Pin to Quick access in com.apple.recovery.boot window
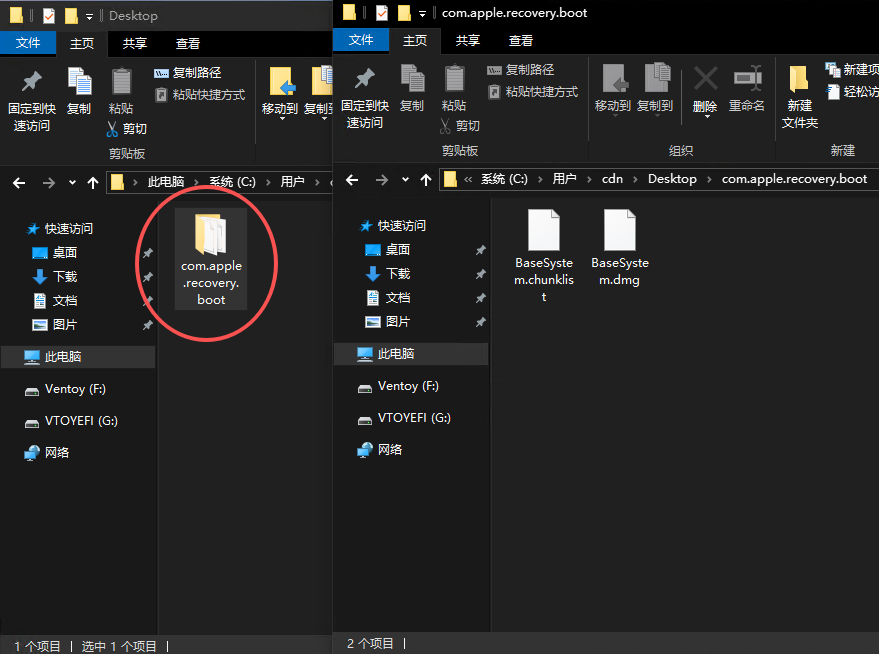Image resolution: width=879 pixels, height=654 pixels. 365,98
